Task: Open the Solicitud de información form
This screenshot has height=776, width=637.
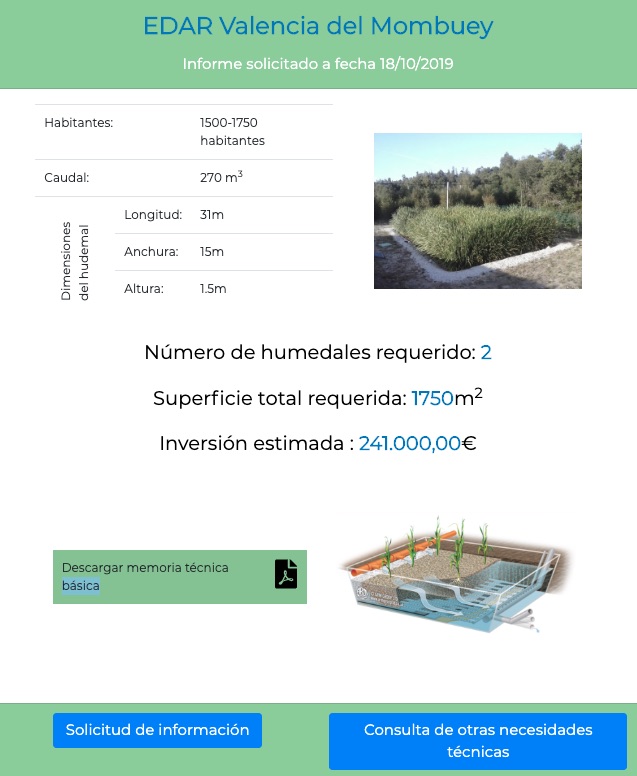Action: point(157,730)
